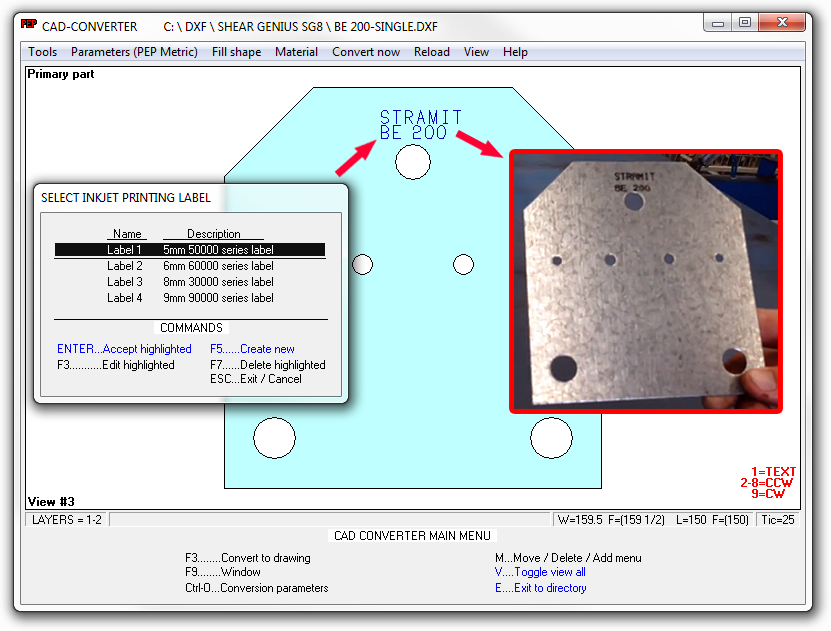Select Label 4 9mm 90000 series row
831x631 pixels.
(x=190, y=298)
